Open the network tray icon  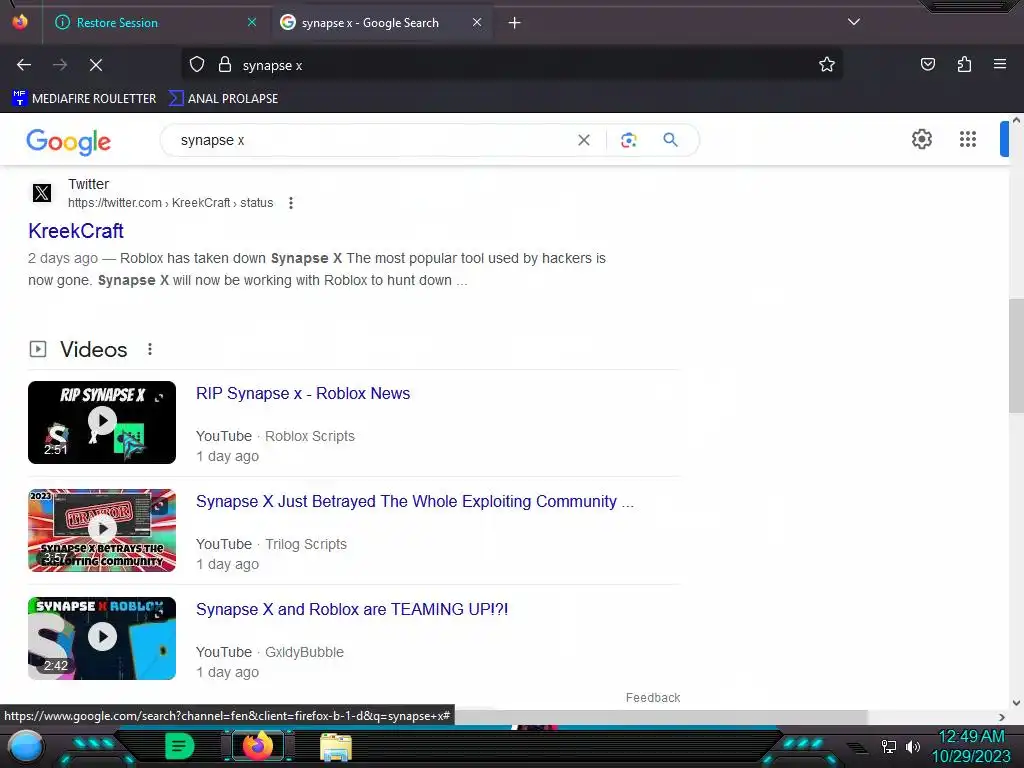[888, 746]
